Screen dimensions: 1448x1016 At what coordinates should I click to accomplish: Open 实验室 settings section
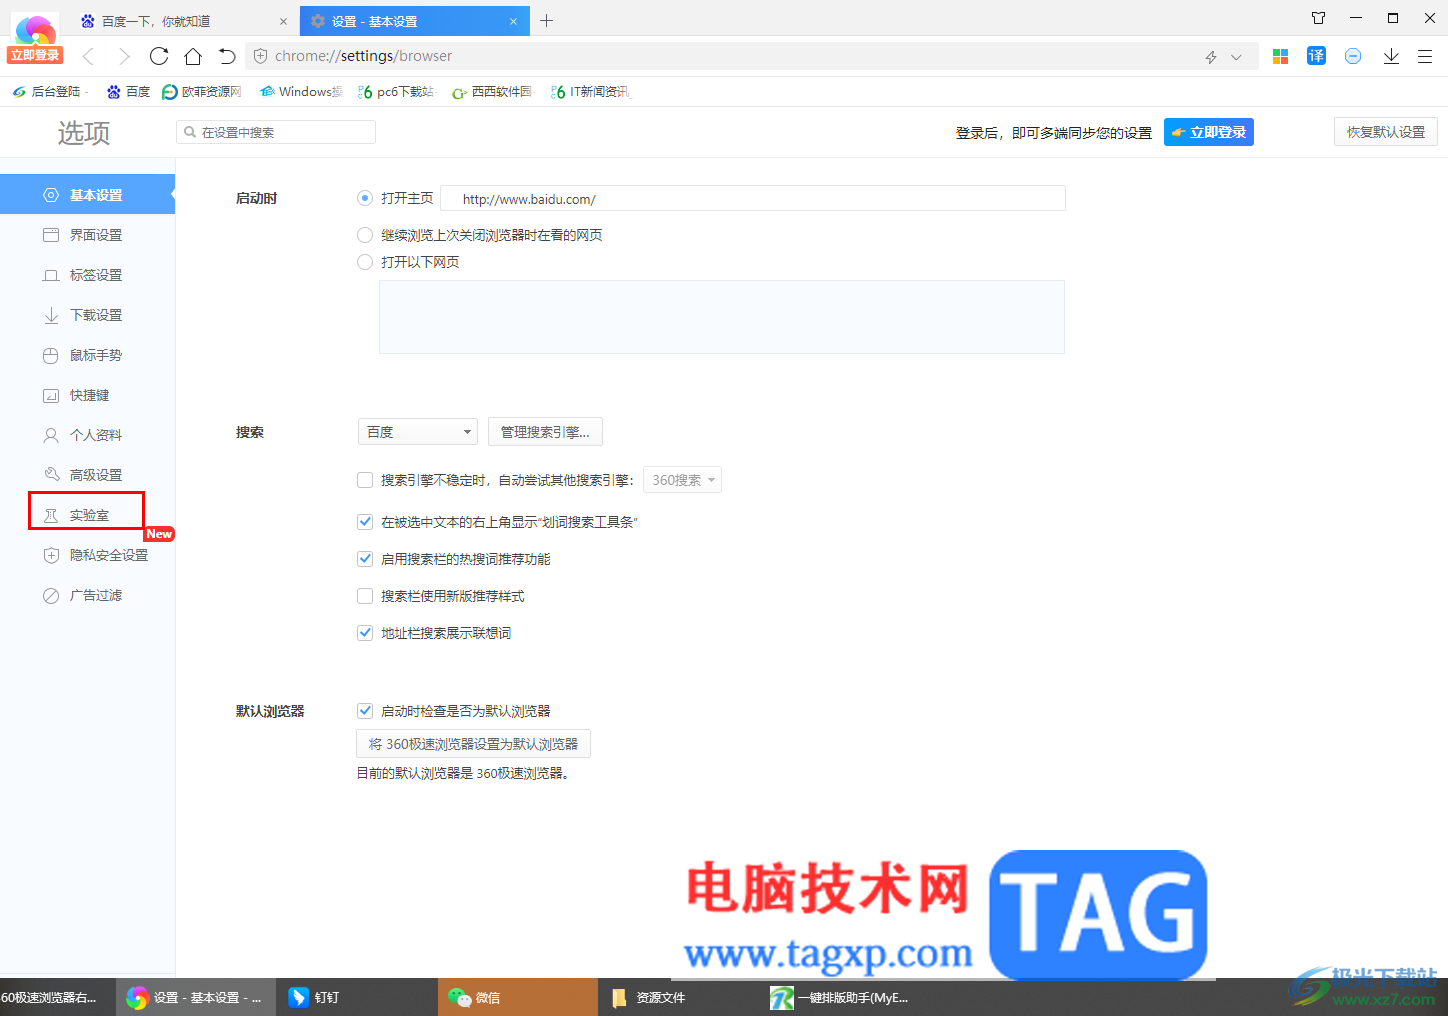87,515
